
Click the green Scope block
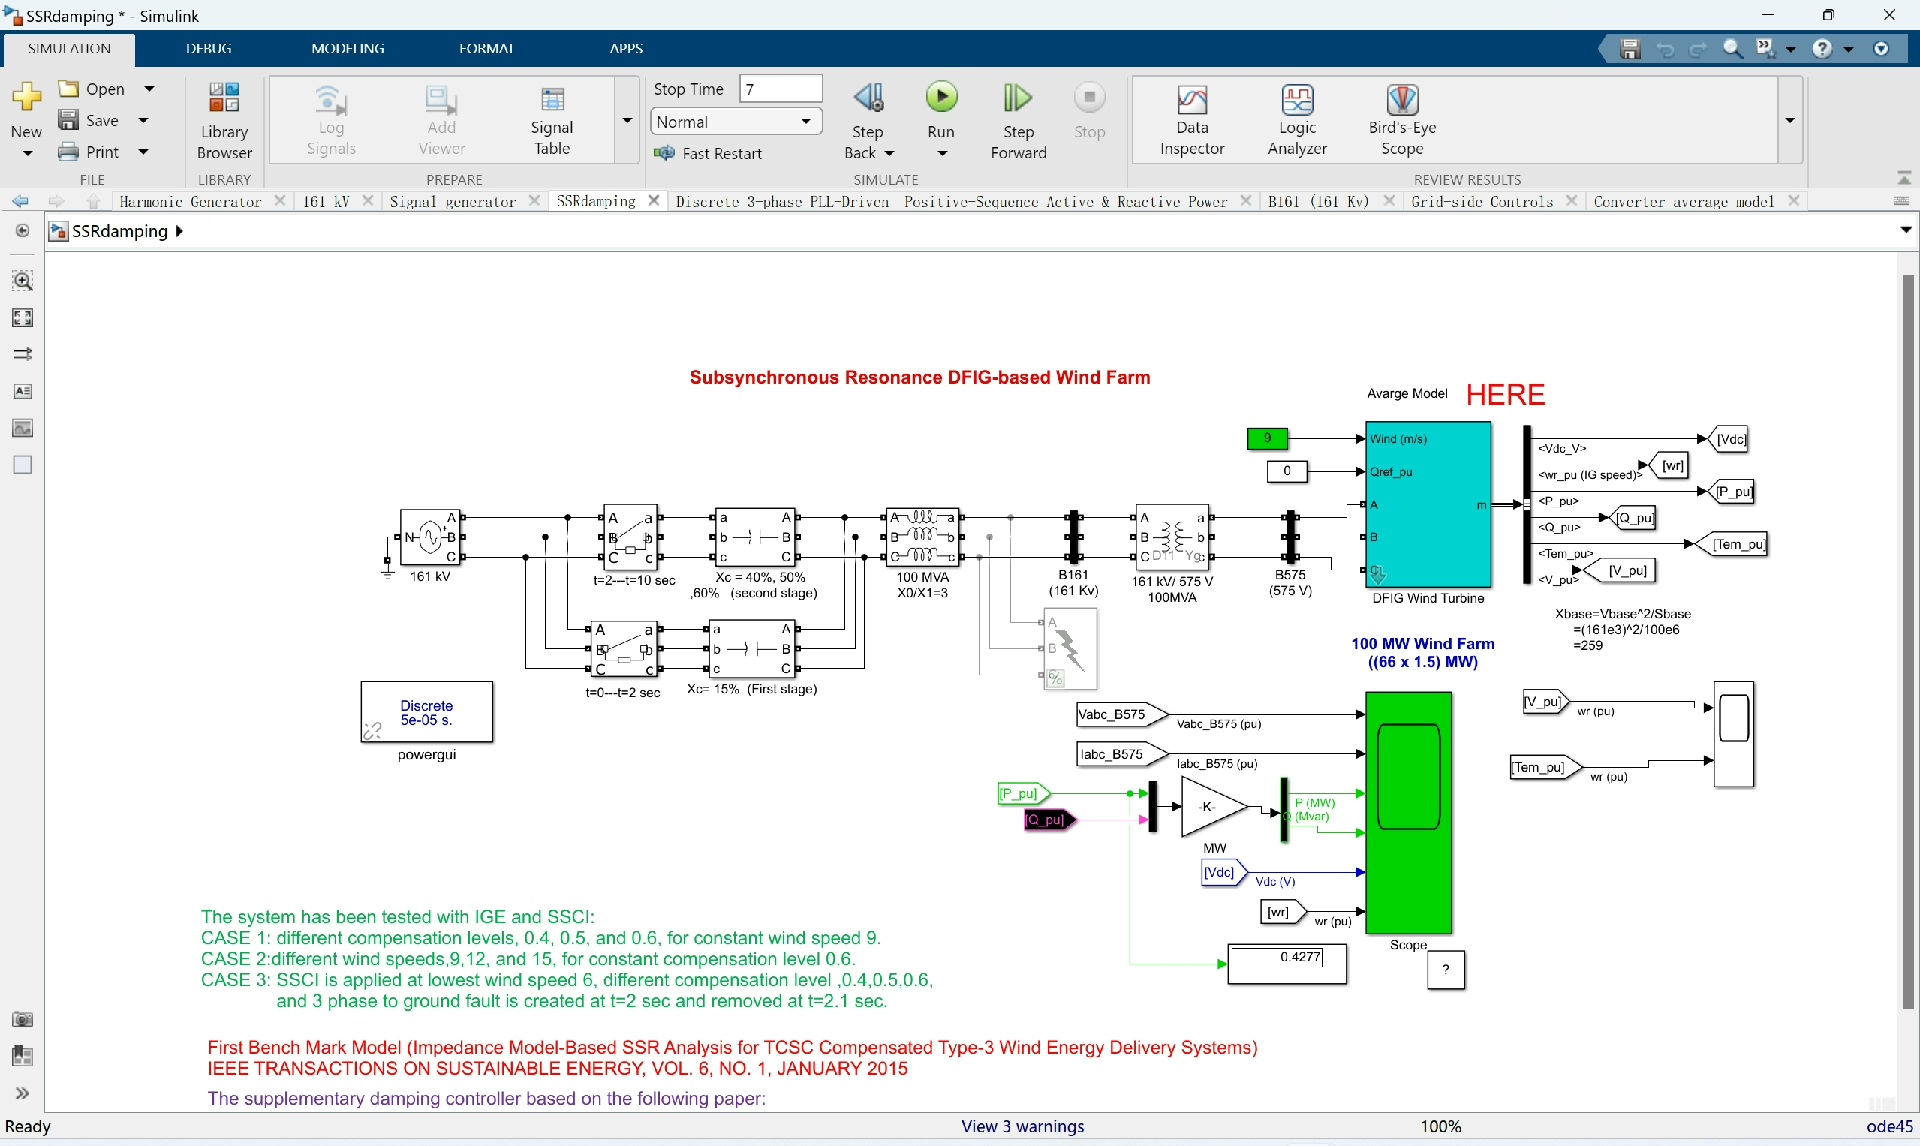click(x=1408, y=812)
